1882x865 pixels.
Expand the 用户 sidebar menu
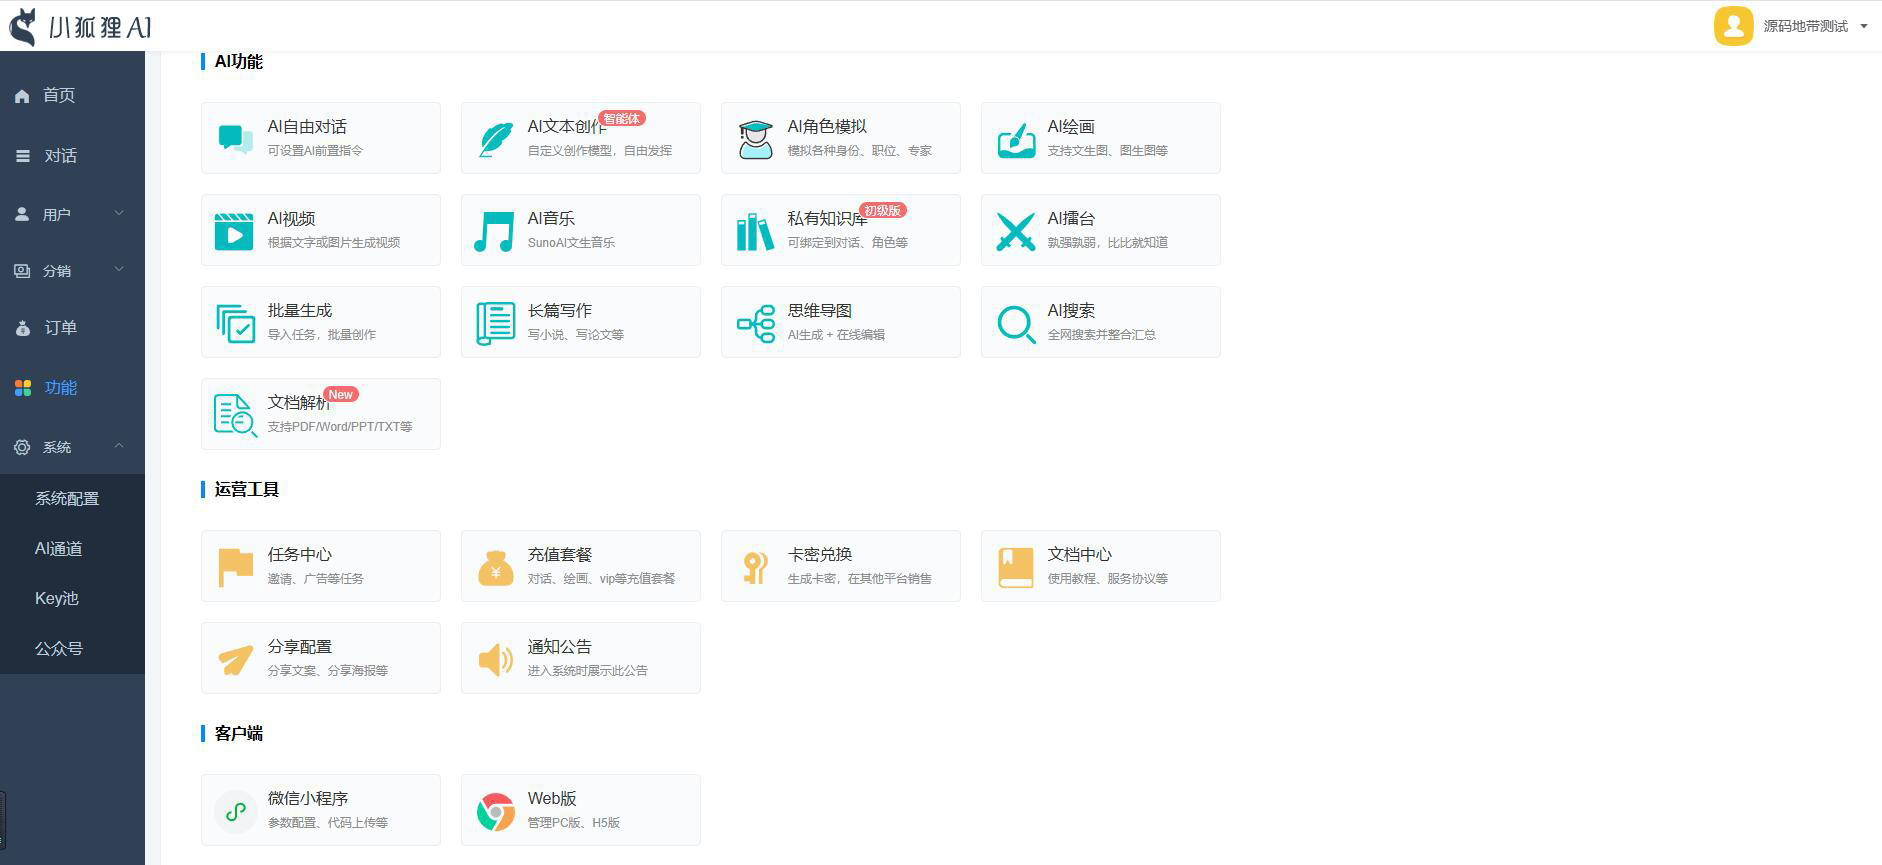[x=72, y=214]
